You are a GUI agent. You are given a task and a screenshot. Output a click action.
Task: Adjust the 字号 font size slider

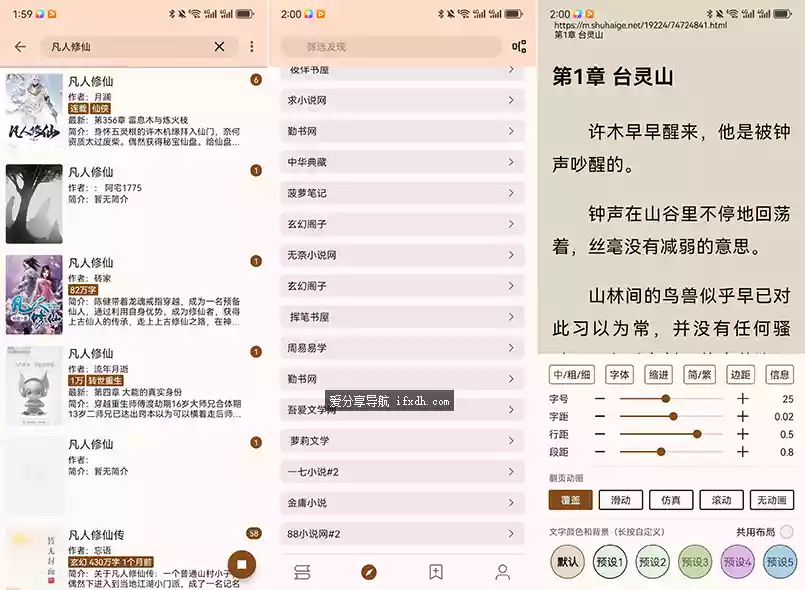tap(664, 398)
